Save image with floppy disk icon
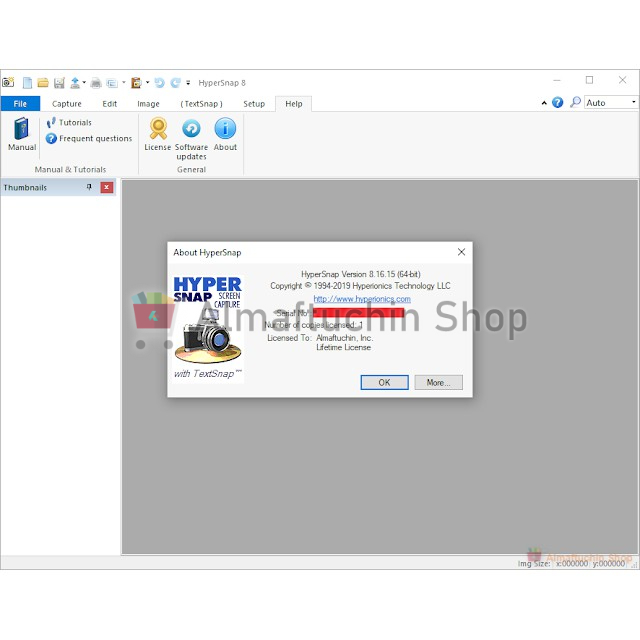Image resolution: width=640 pixels, height=640 pixels. coord(59,83)
